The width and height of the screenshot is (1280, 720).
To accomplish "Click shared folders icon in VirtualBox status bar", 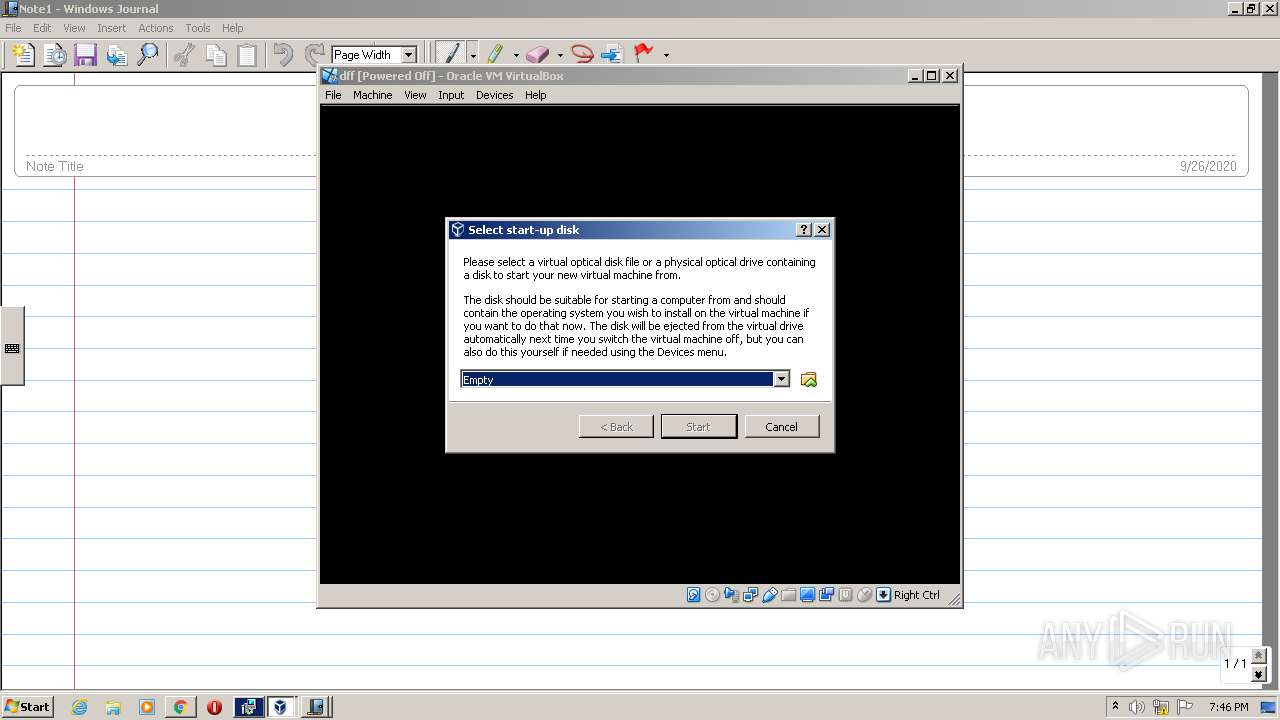I will click(x=788, y=595).
